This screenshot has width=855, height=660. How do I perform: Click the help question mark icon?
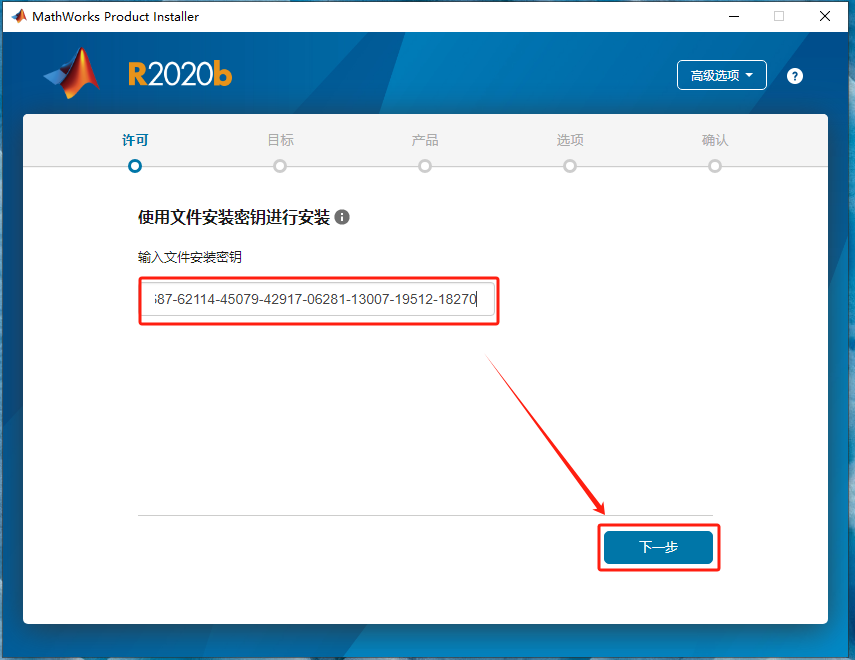click(794, 76)
